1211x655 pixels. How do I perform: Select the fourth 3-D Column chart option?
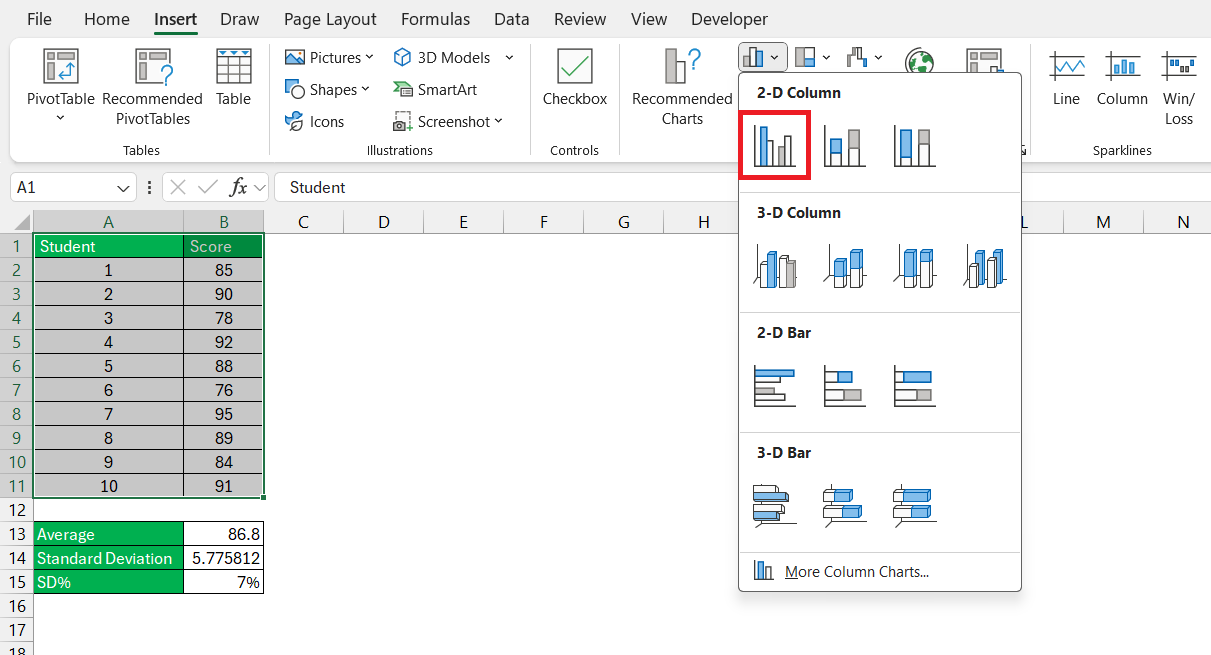(985, 267)
